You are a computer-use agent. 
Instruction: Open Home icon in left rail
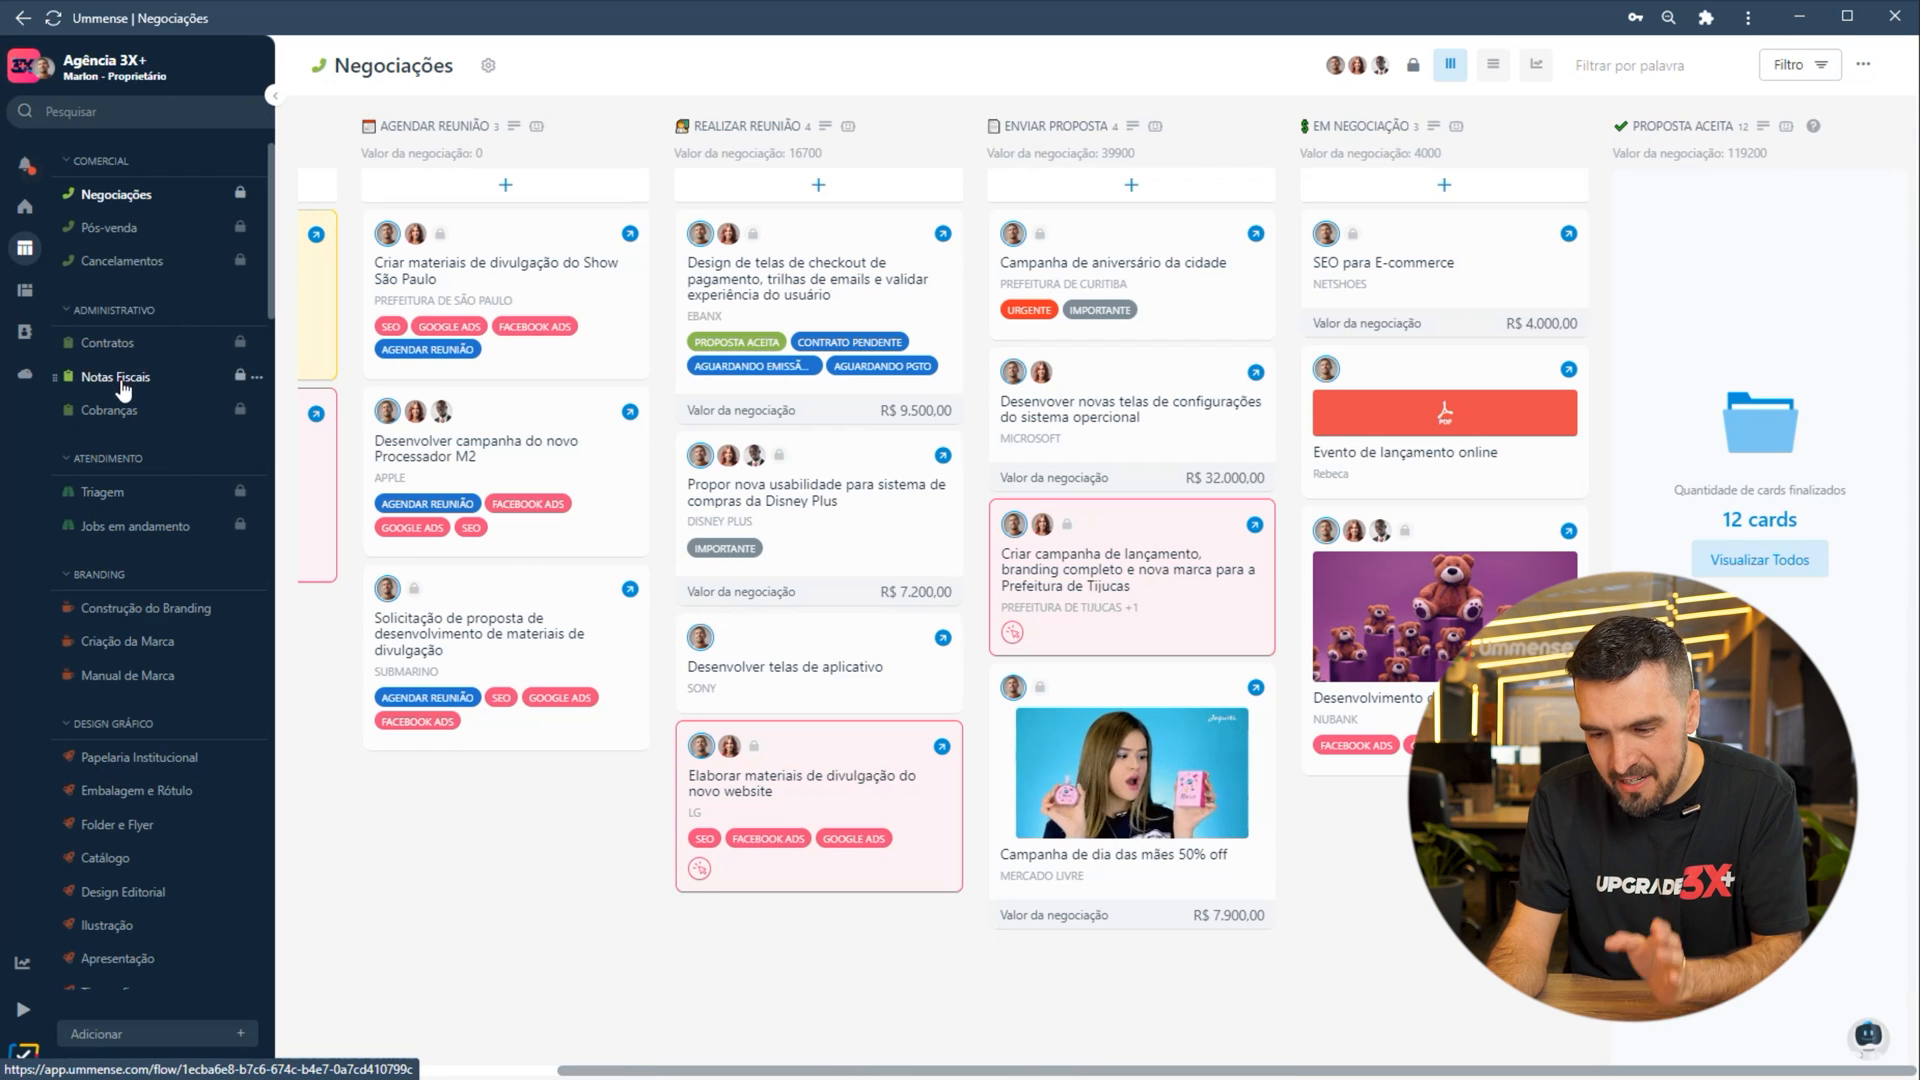tap(25, 206)
